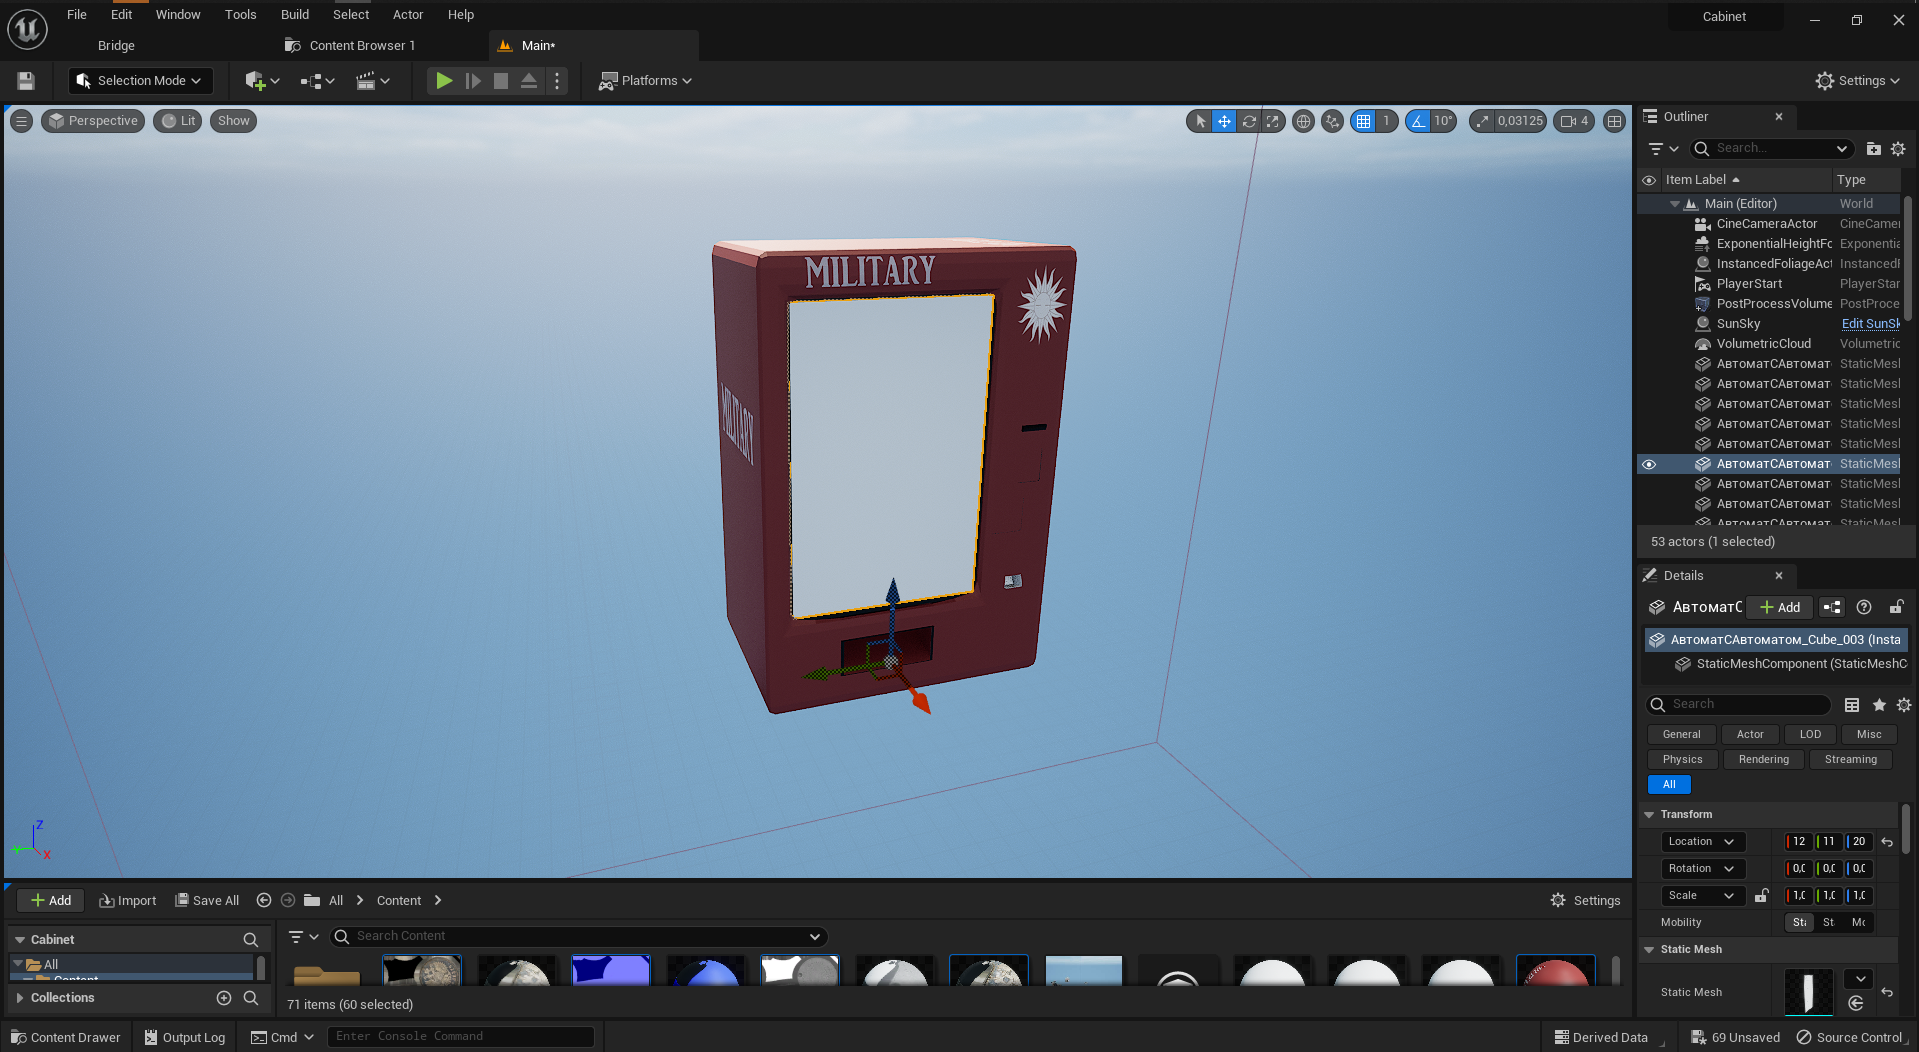Click the Play in editor button
Image resolution: width=1919 pixels, height=1052 pixels.
tap(444, 81)
